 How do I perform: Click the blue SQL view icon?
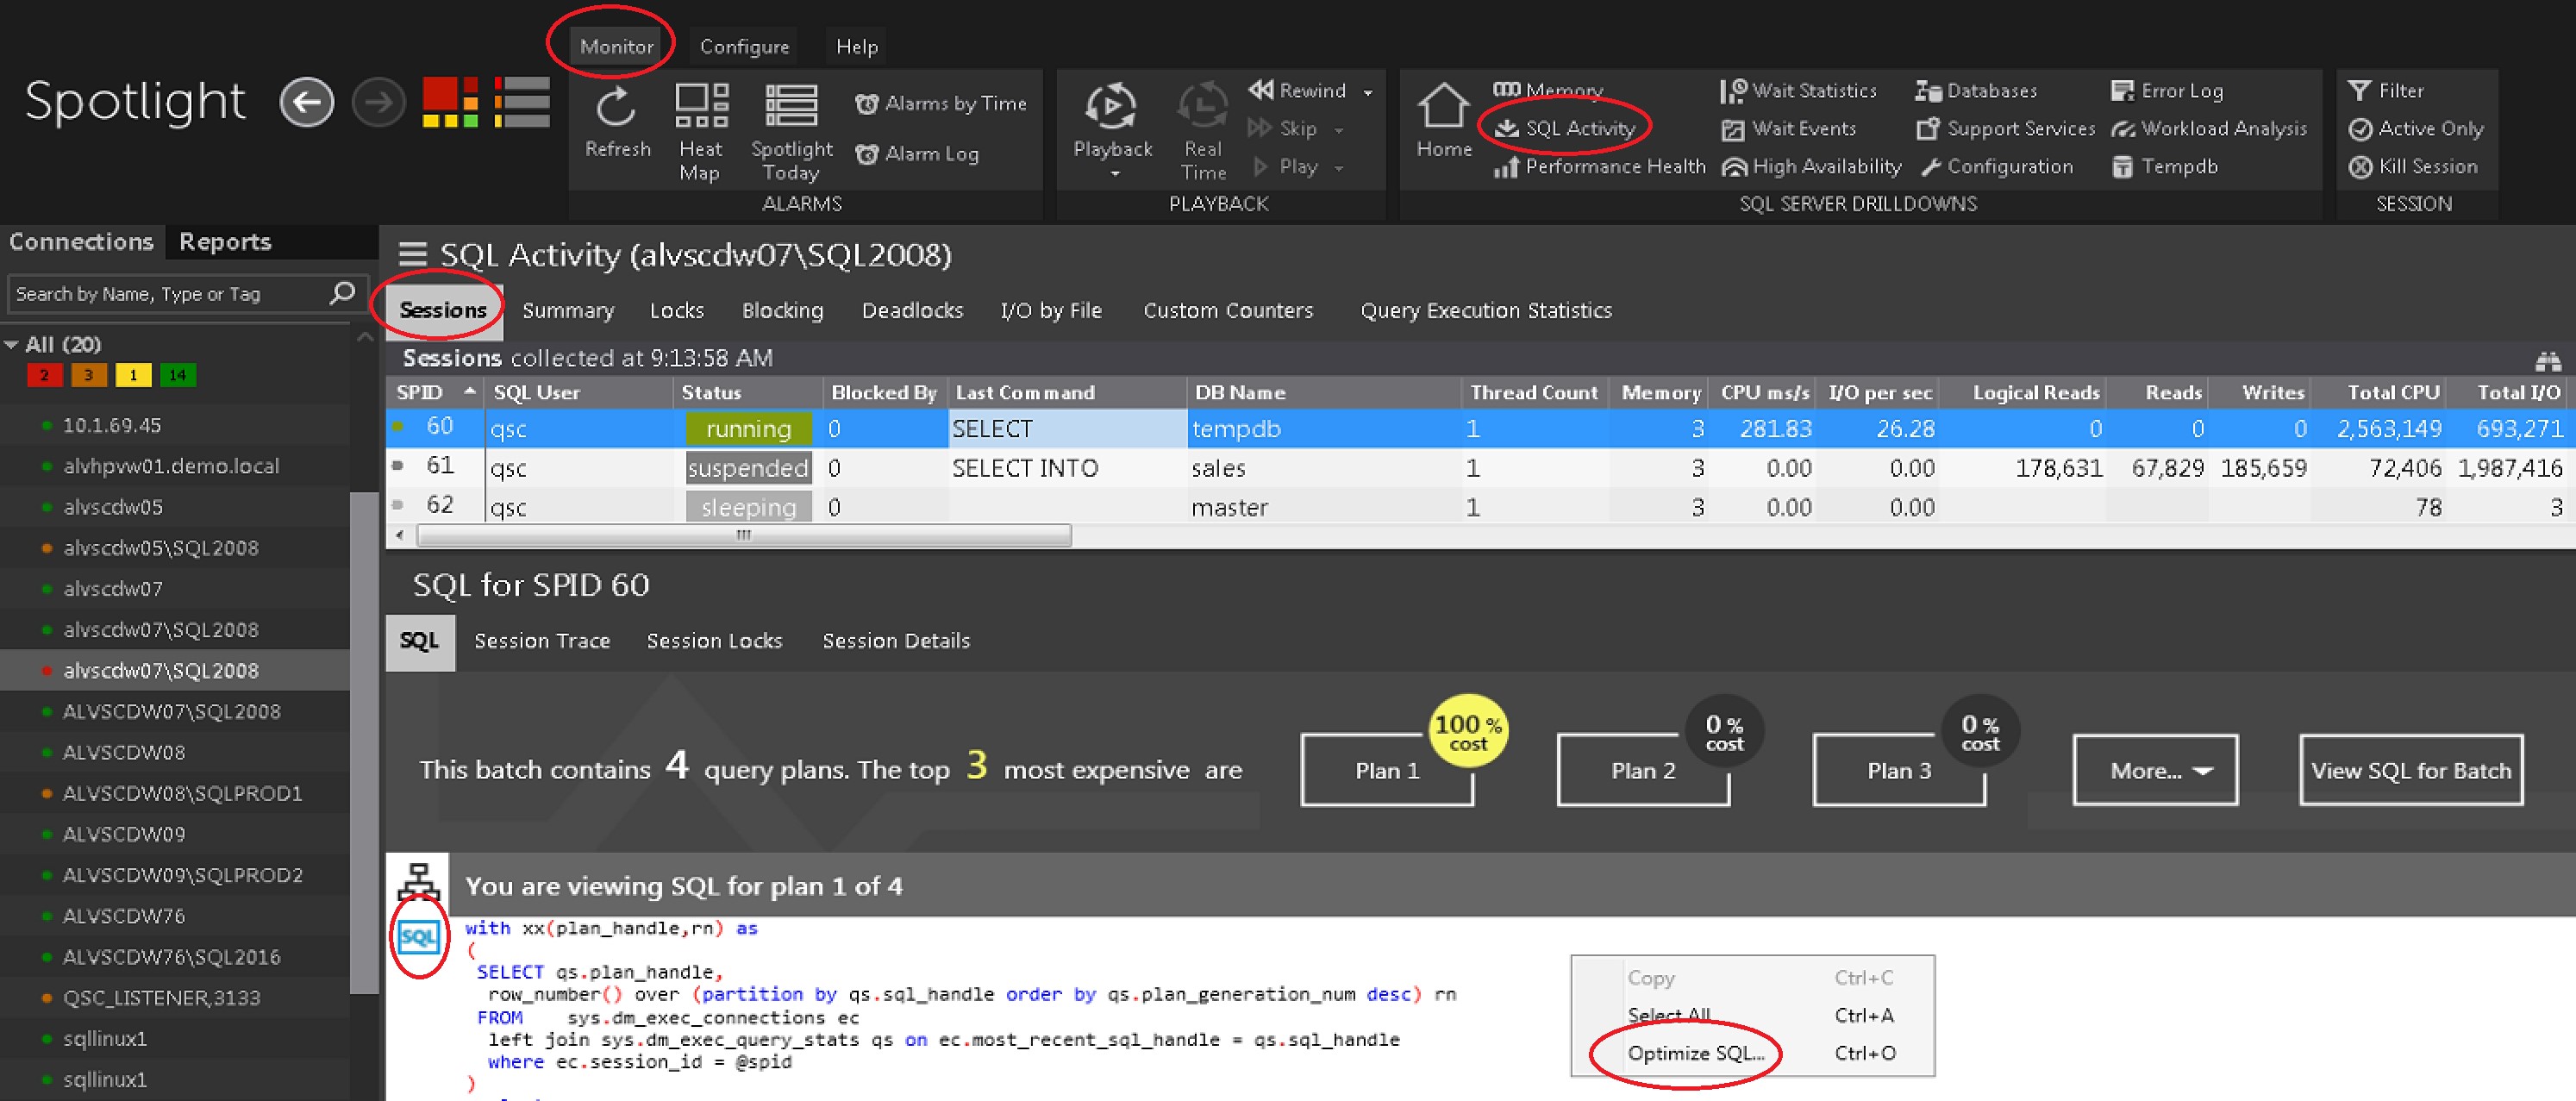click(x=418, y=937)
